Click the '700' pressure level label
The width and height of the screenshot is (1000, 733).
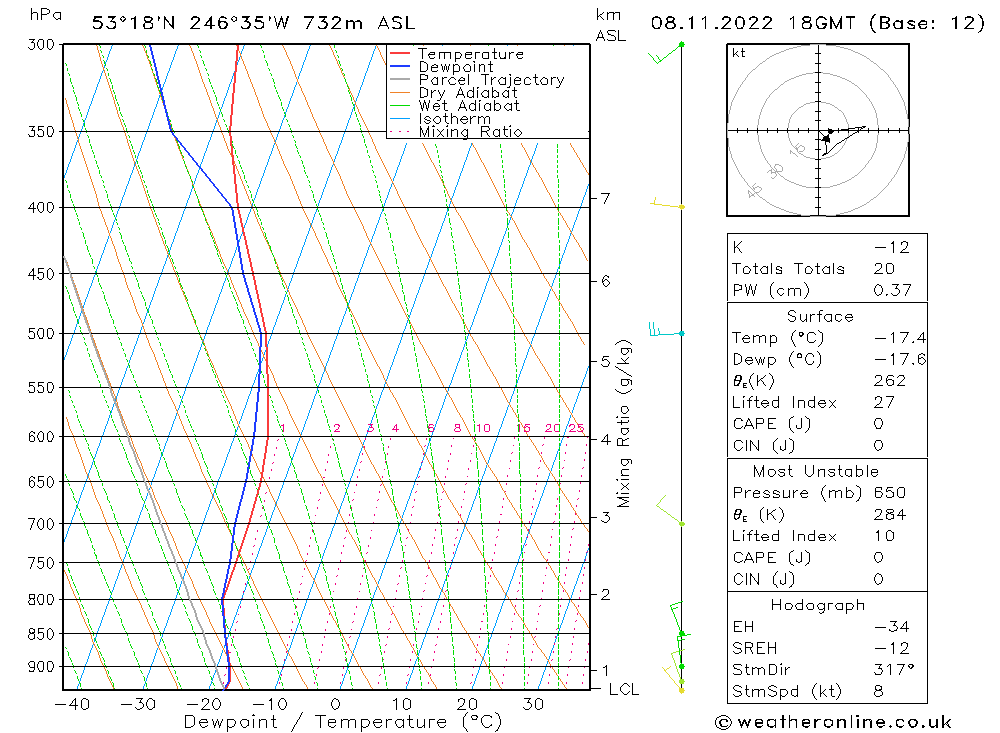tap(41, 524)
